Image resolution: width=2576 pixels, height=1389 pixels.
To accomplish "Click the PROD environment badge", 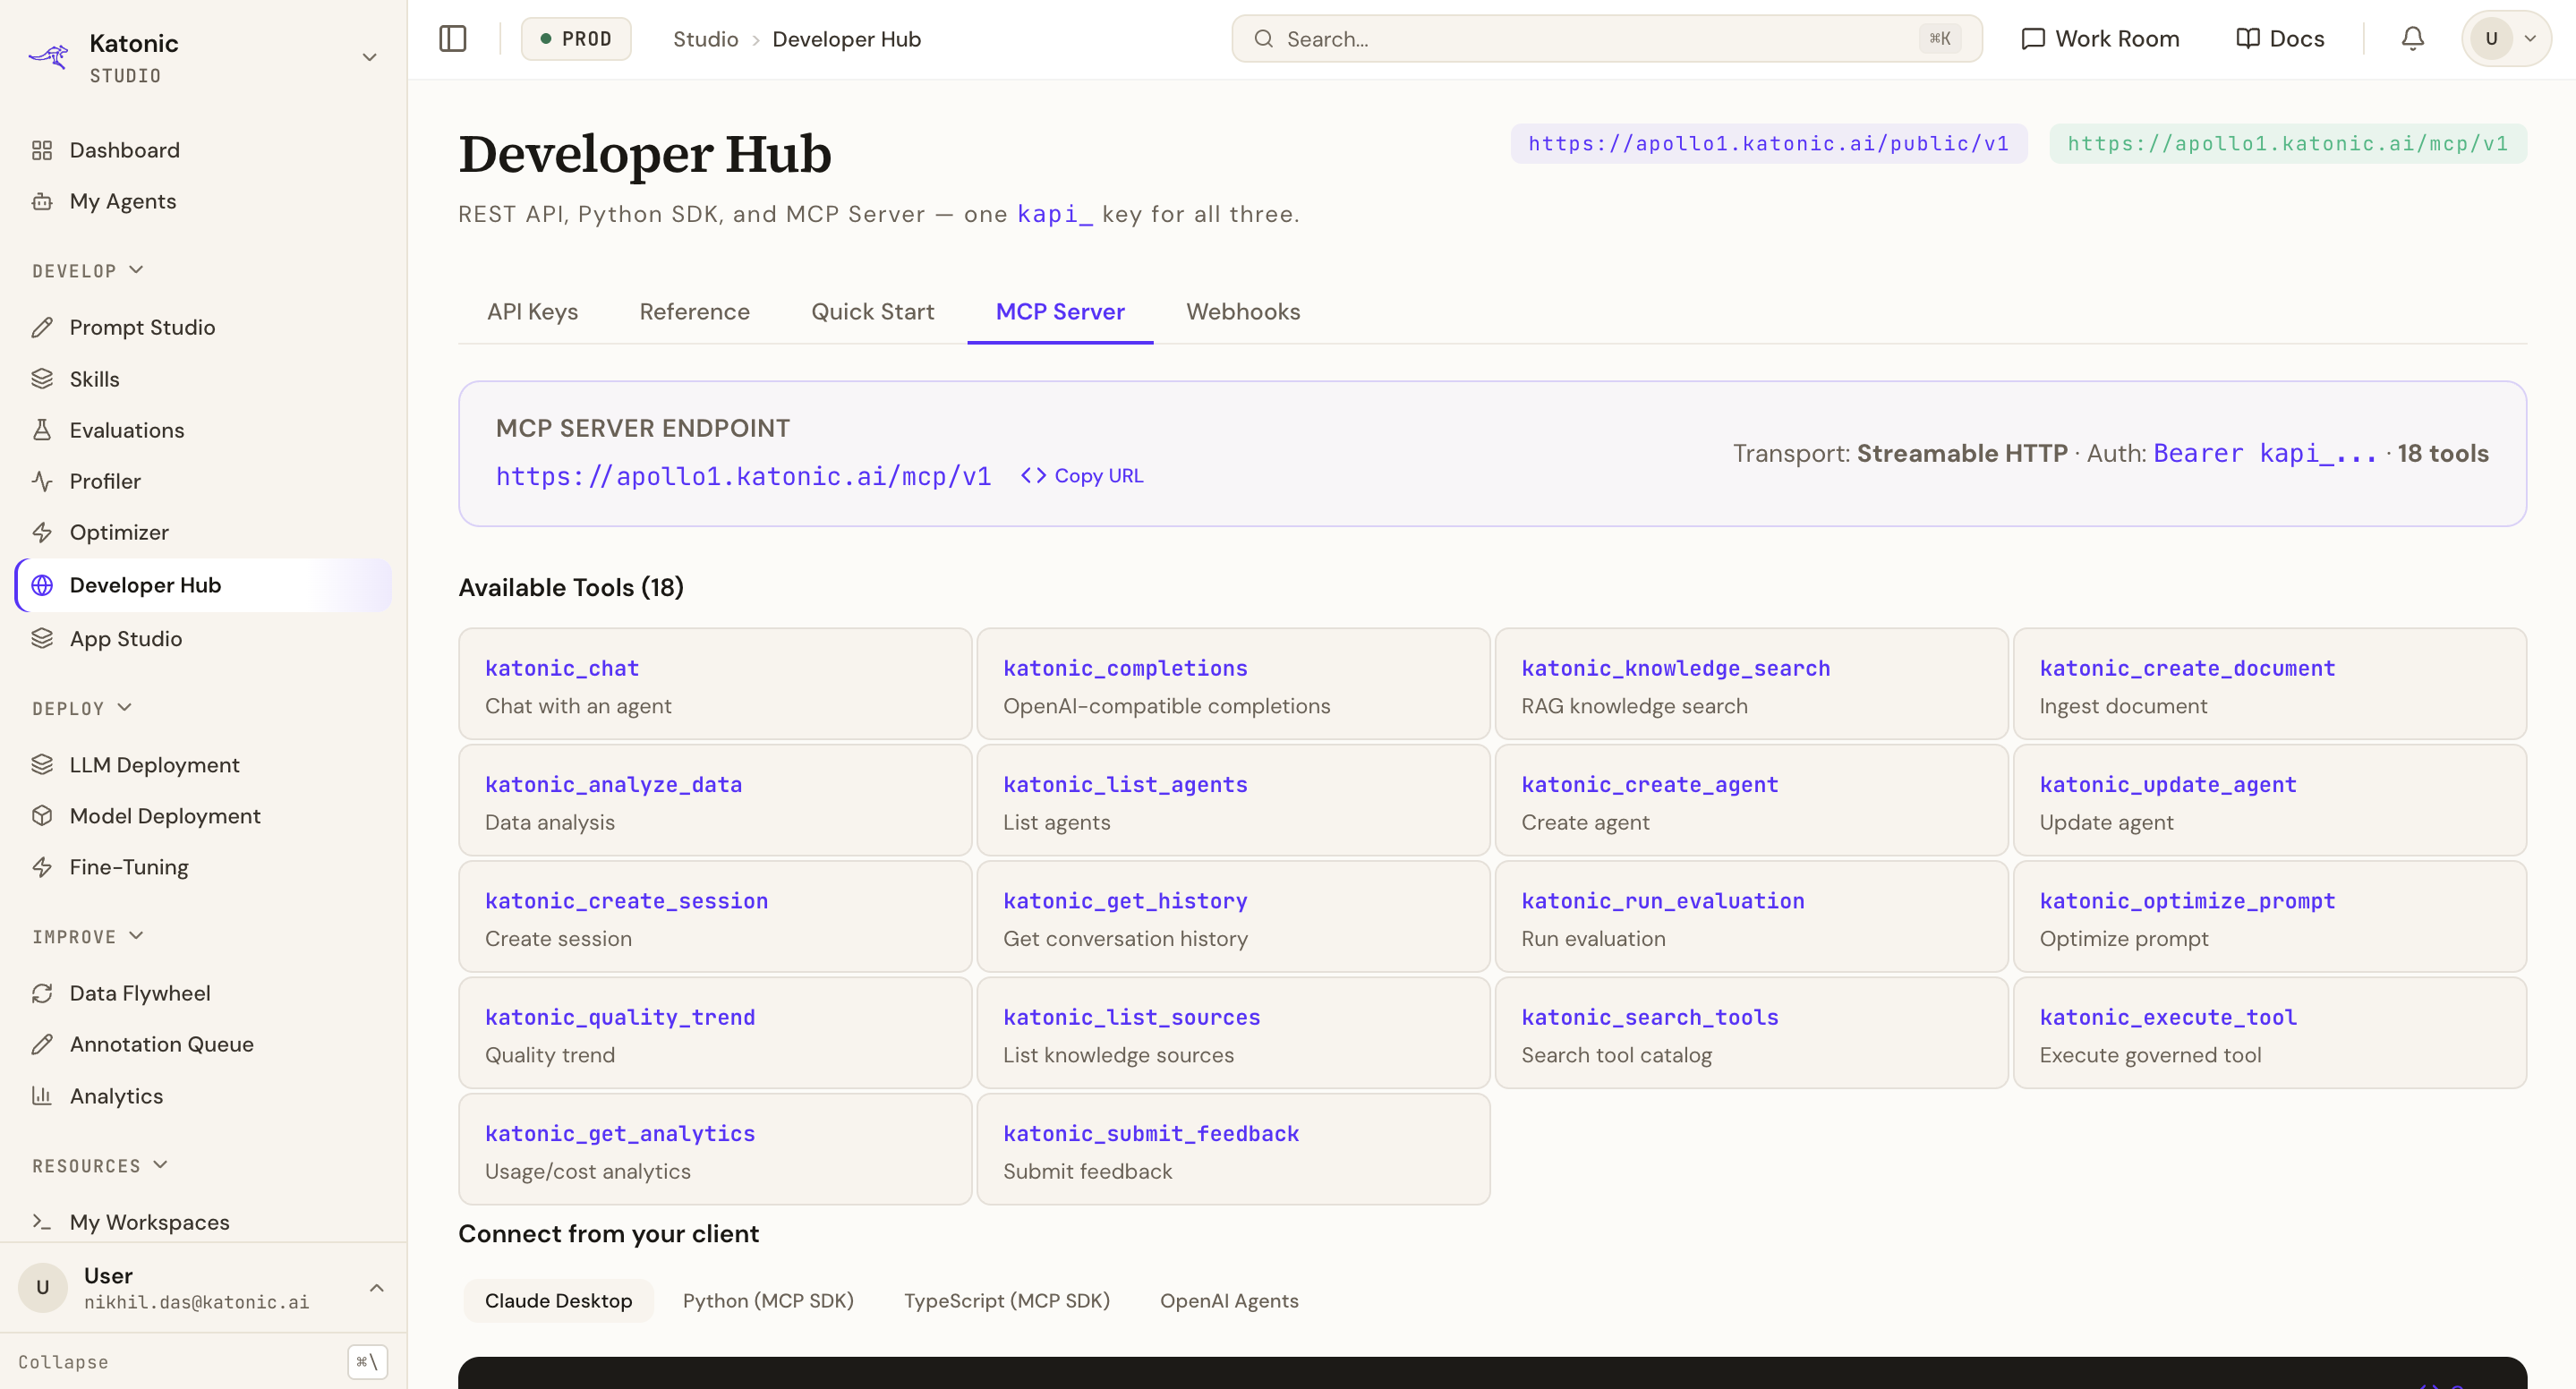I will 576,39.
